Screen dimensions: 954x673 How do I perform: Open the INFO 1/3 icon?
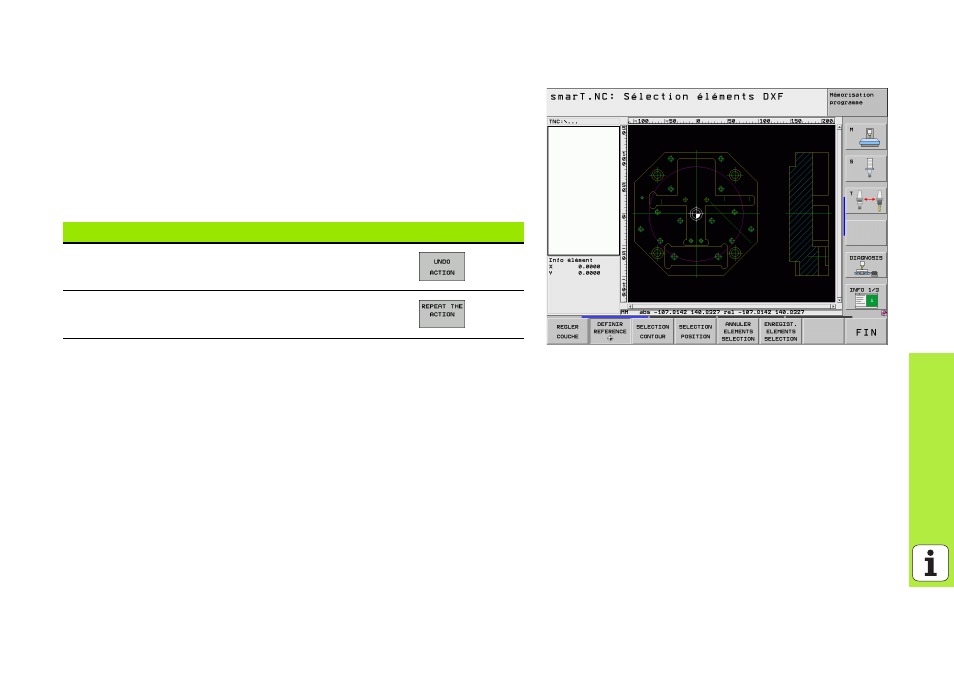tap(866, 297)
